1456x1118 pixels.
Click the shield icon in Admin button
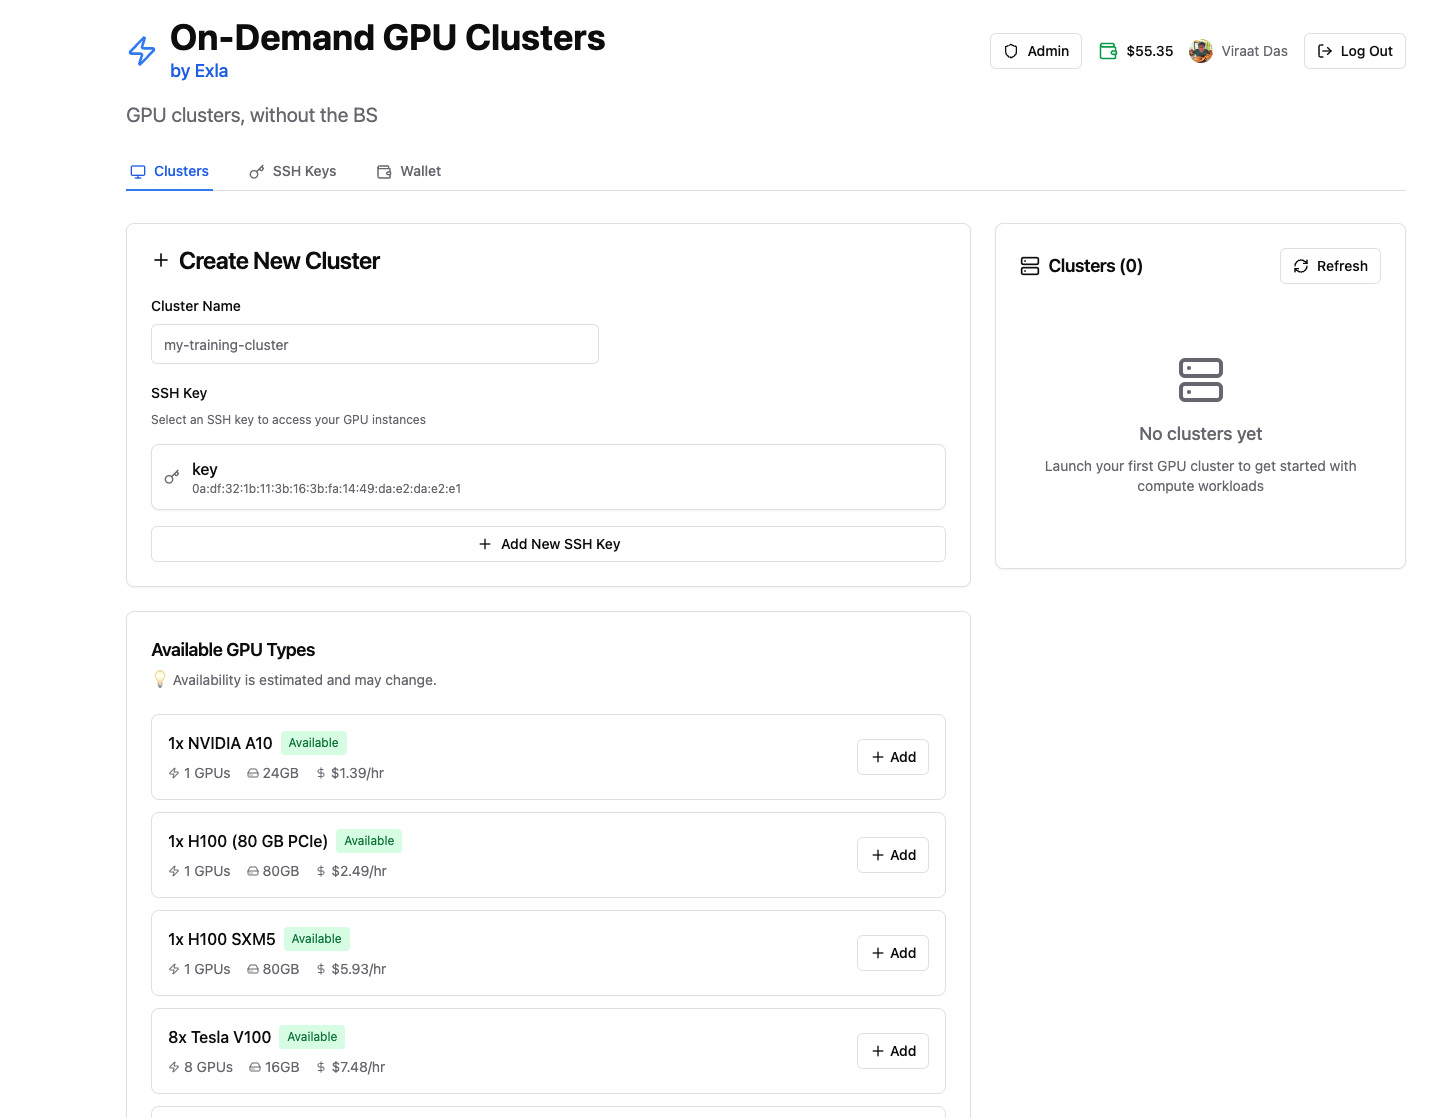tap(1011, 51)
